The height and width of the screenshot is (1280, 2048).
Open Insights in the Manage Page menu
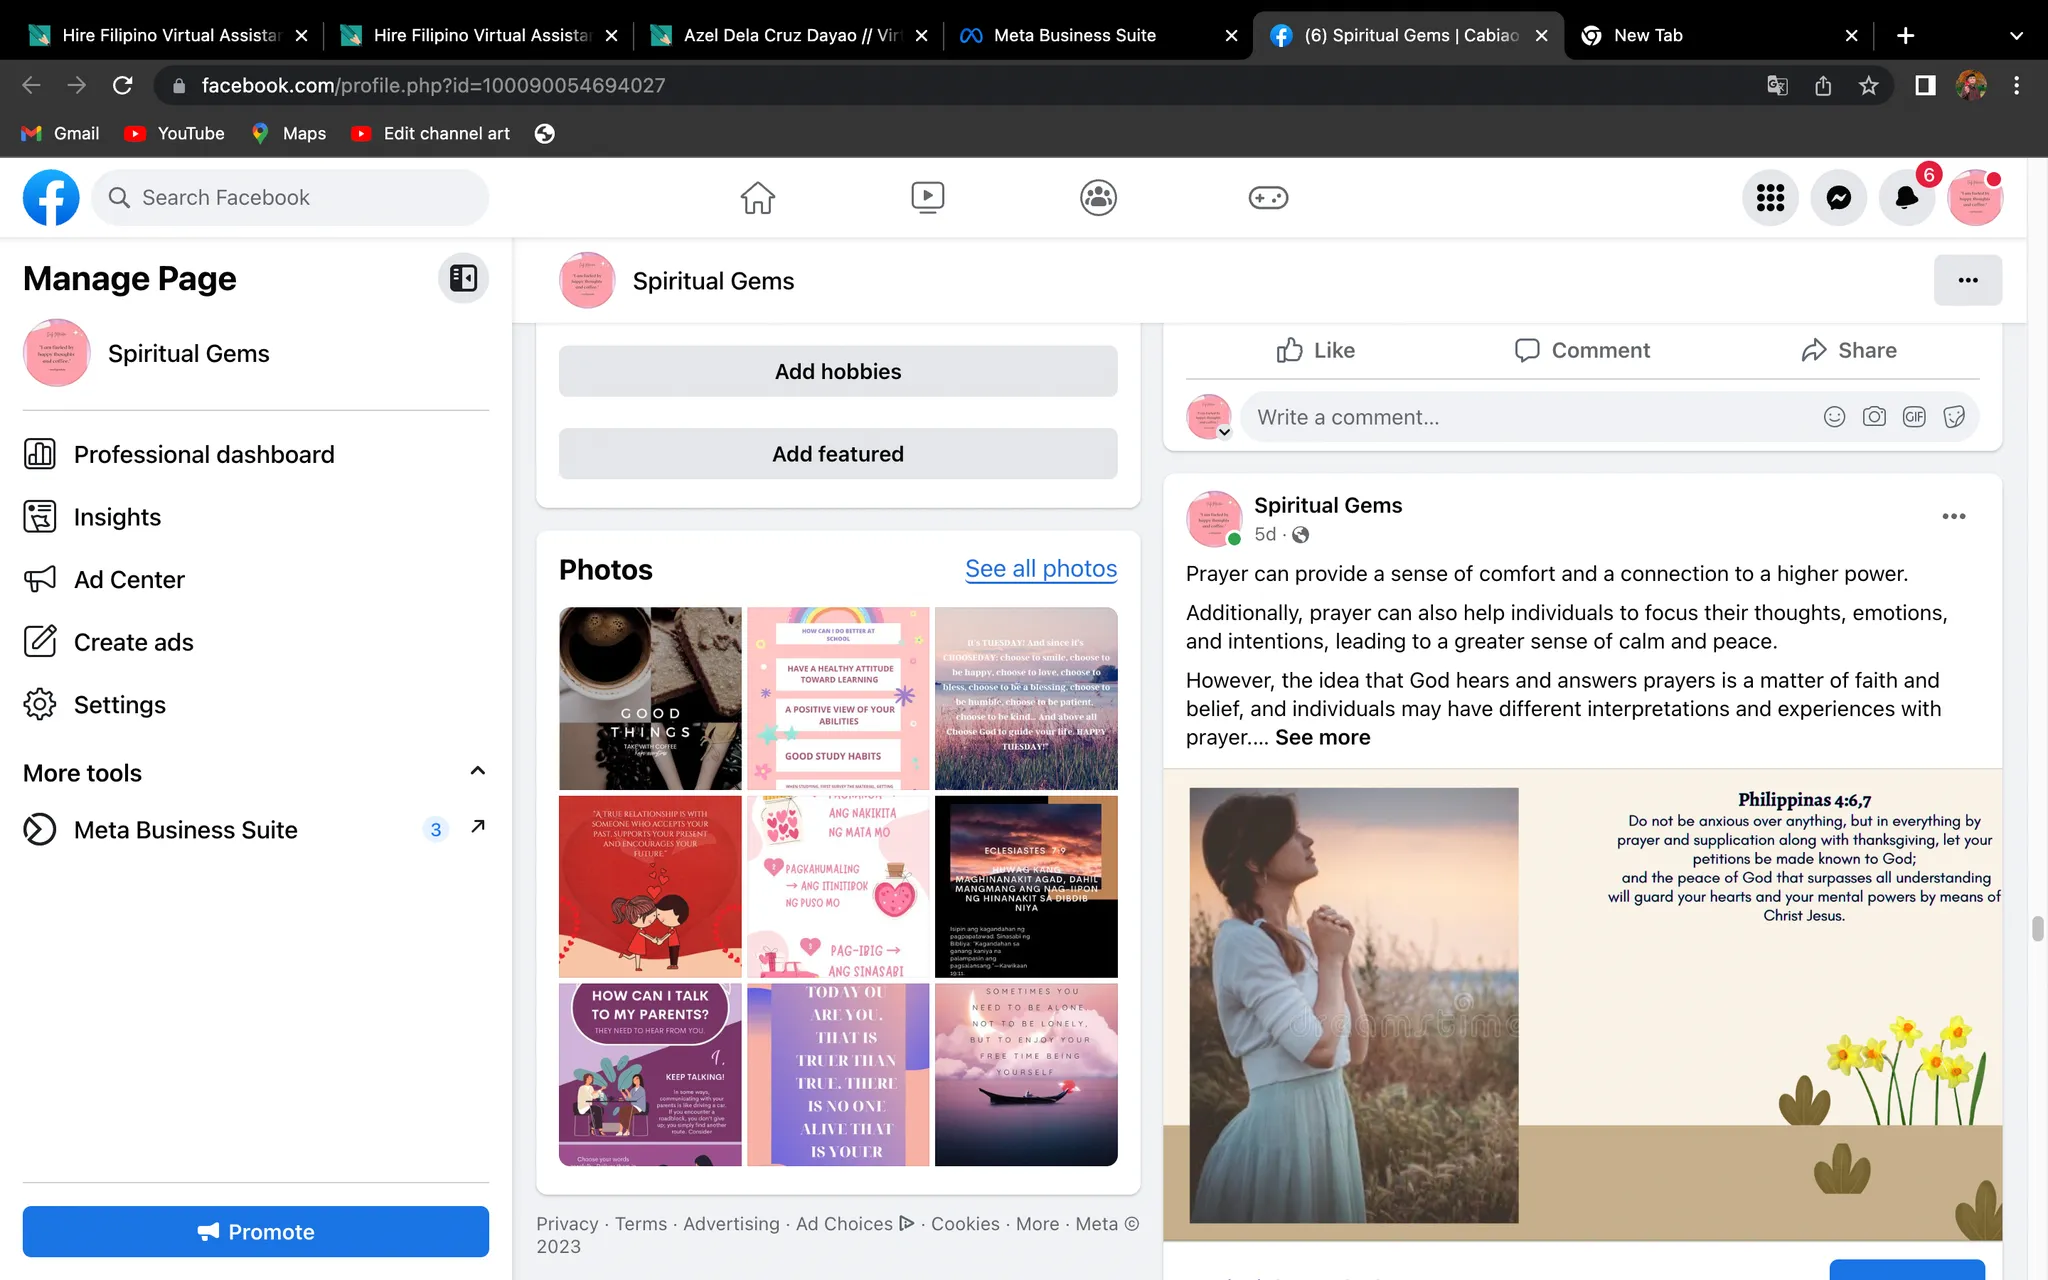click(117, 517)
